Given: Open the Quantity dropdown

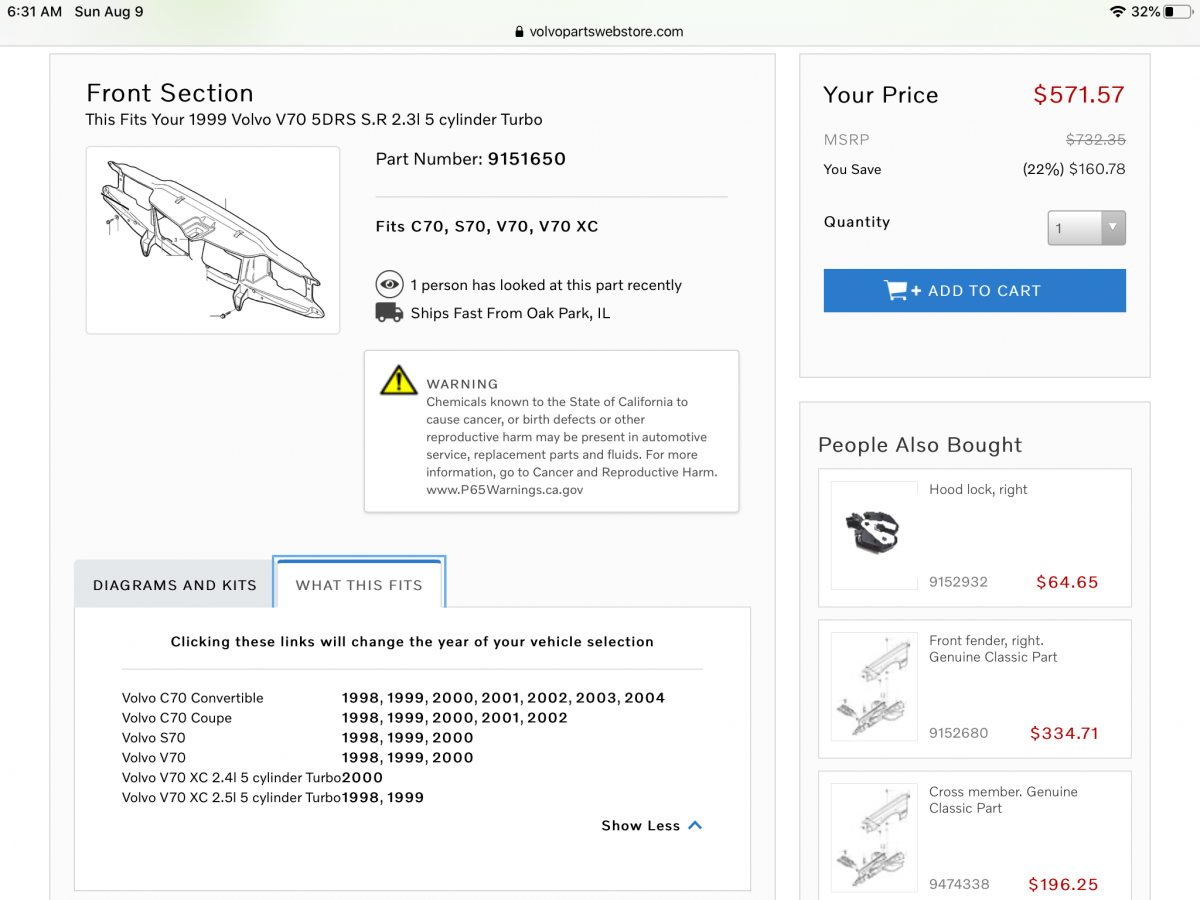Looking at the screenshot, I should [1086, 228].
